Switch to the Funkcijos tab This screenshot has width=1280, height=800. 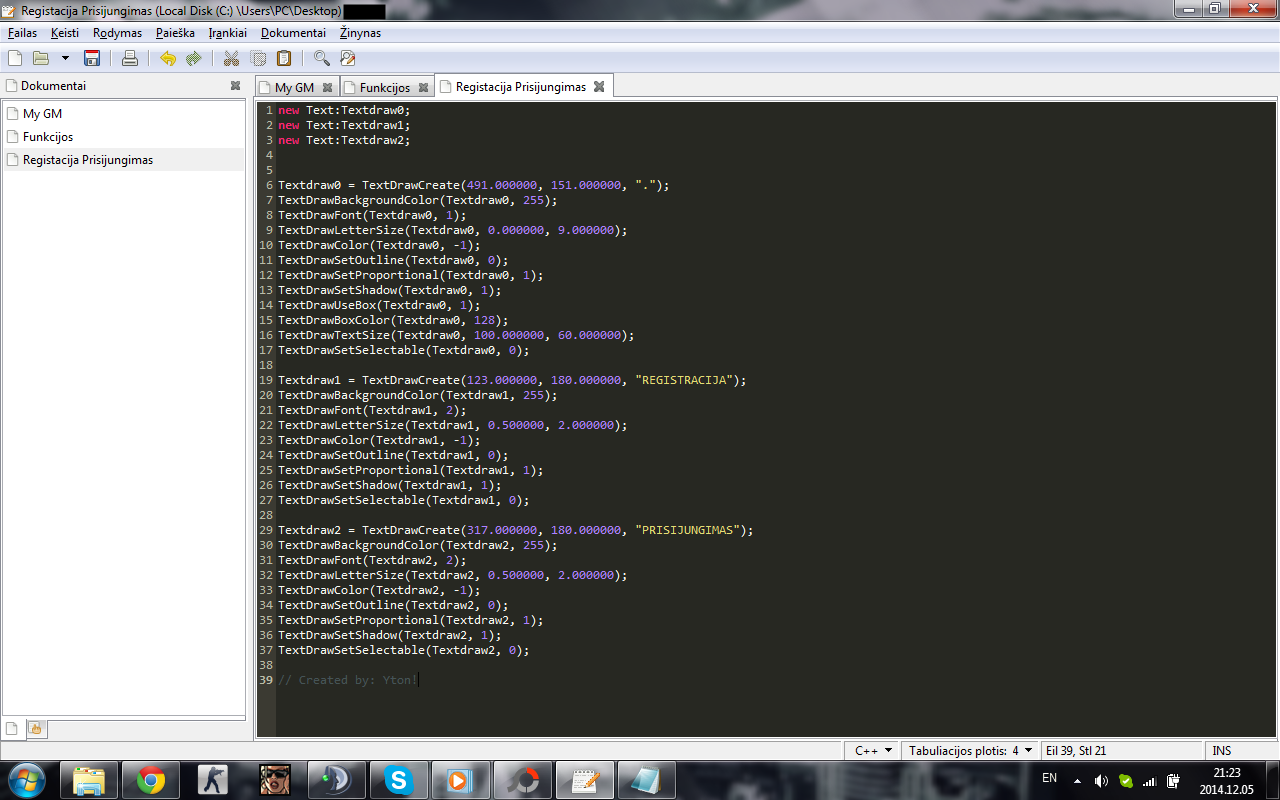click(385, 87)
